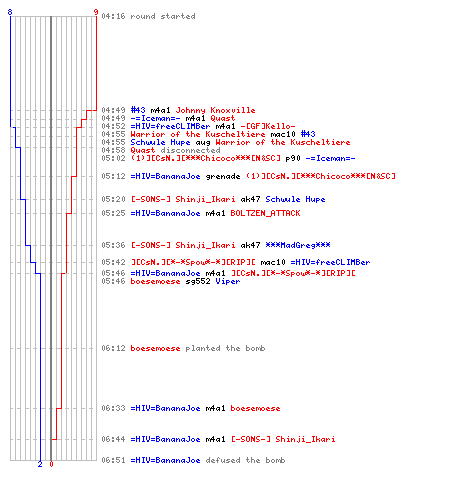Select [-SONS-] Shinji_Ikari victim at 06:44
The height and width of the screenshot is (500, 450).
click(x=283, y=439)
